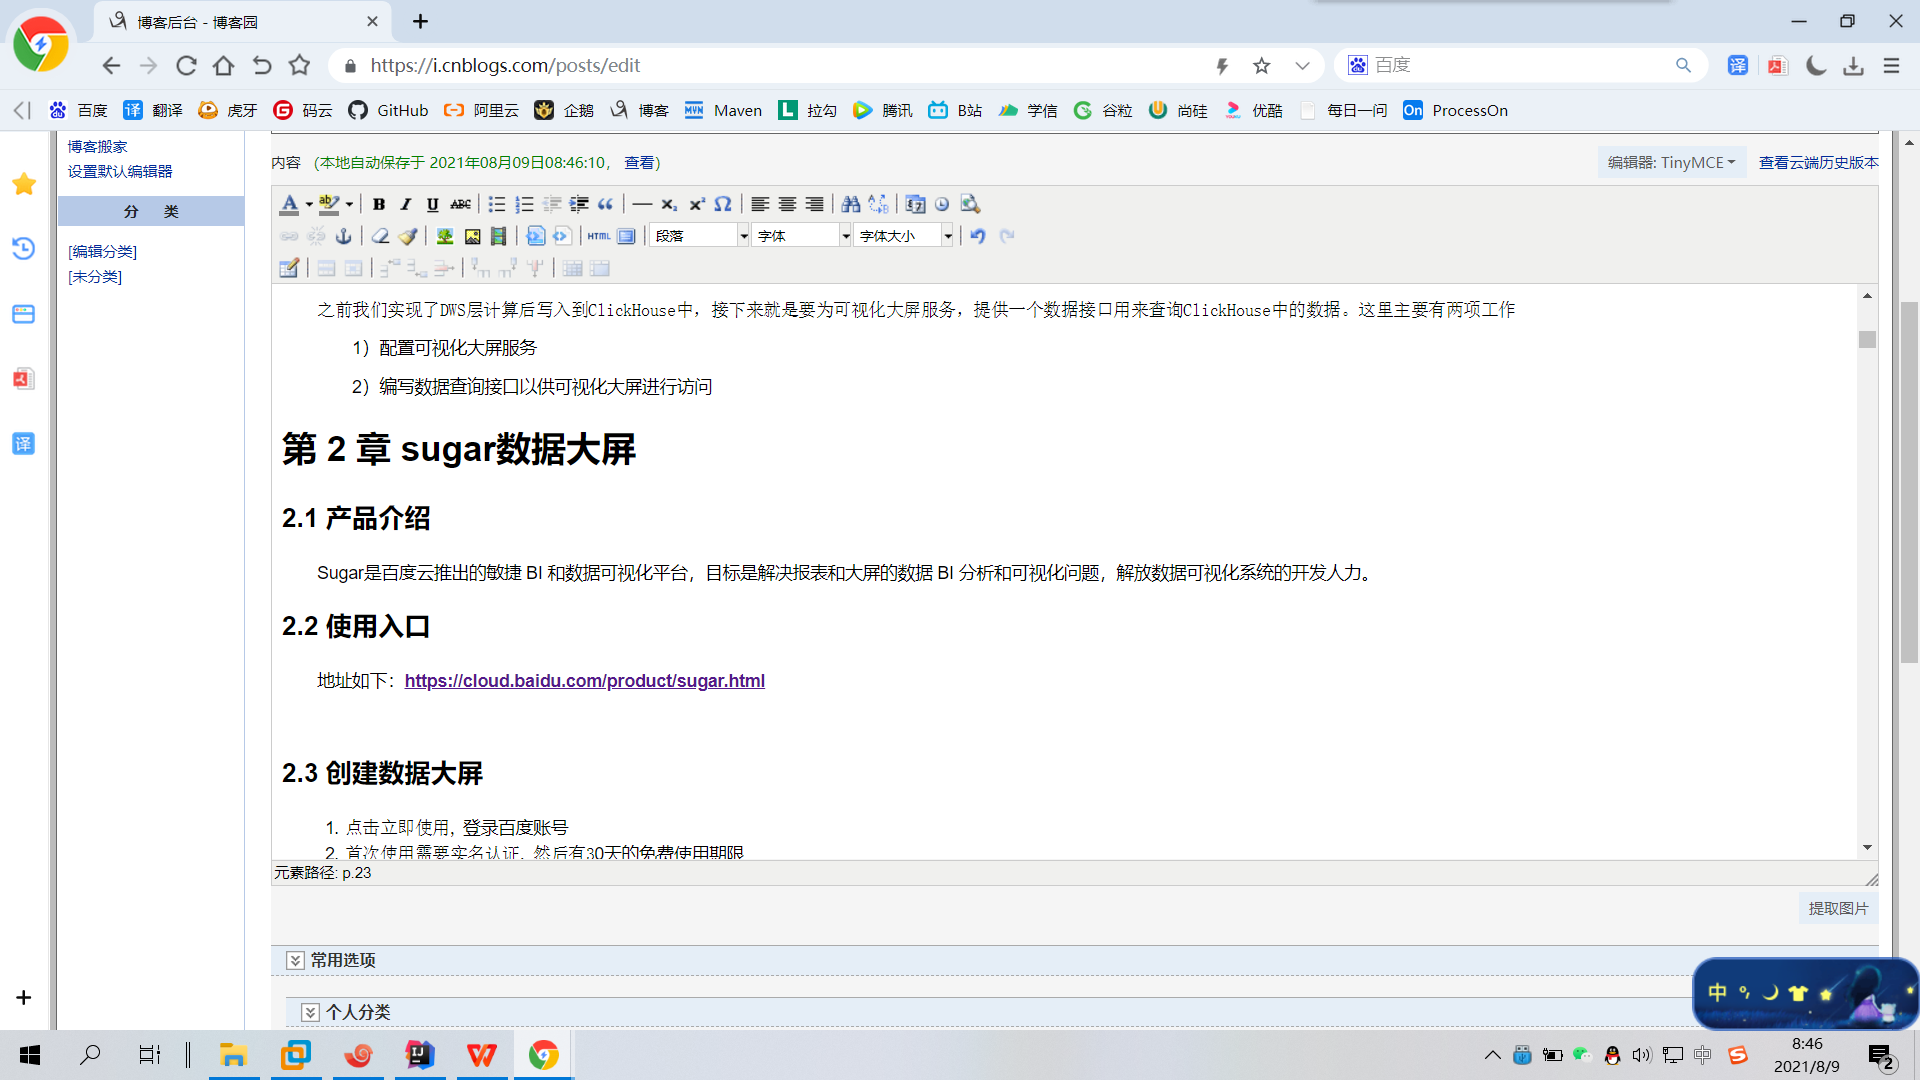Click the undo arrow in editor

978,236
